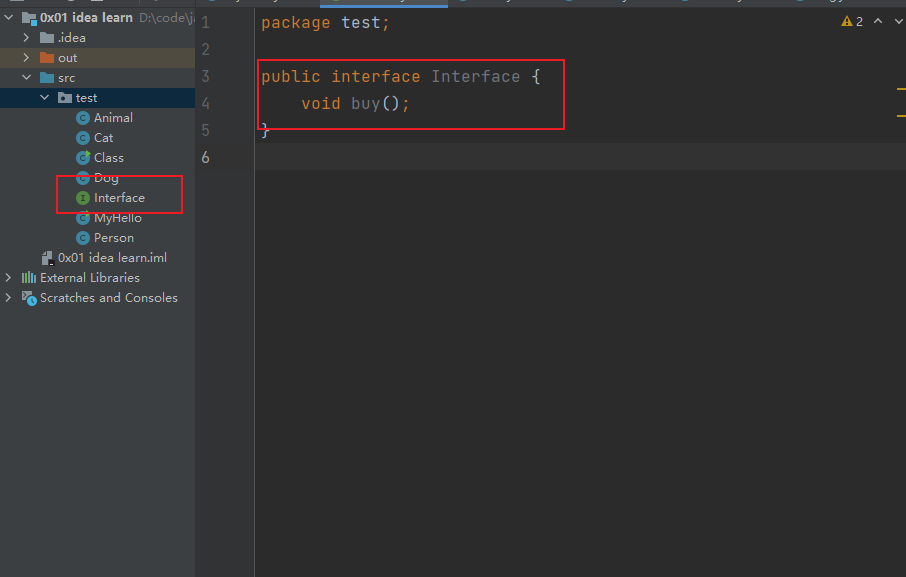906x577 pixels.
Task: Click the orange out folder icon
Action: [x=47, y=58]
